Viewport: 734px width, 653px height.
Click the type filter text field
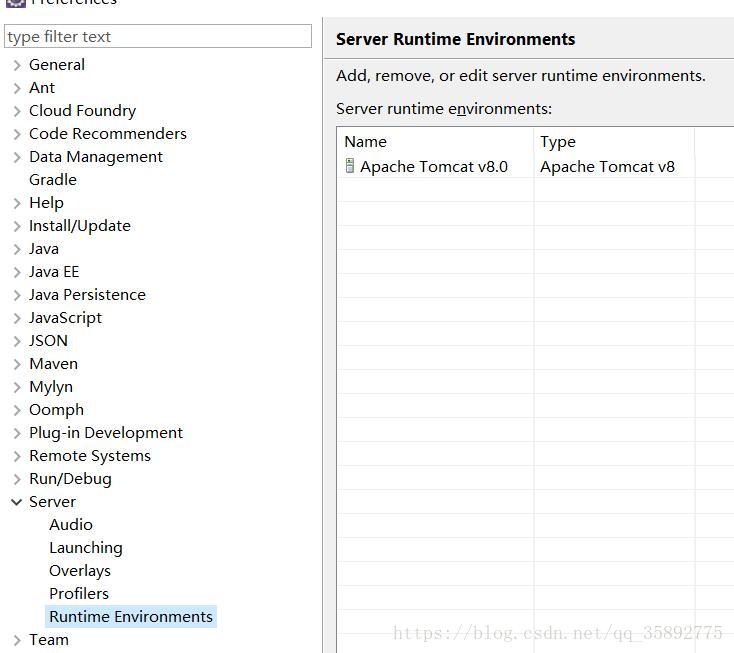coord(158,37)
